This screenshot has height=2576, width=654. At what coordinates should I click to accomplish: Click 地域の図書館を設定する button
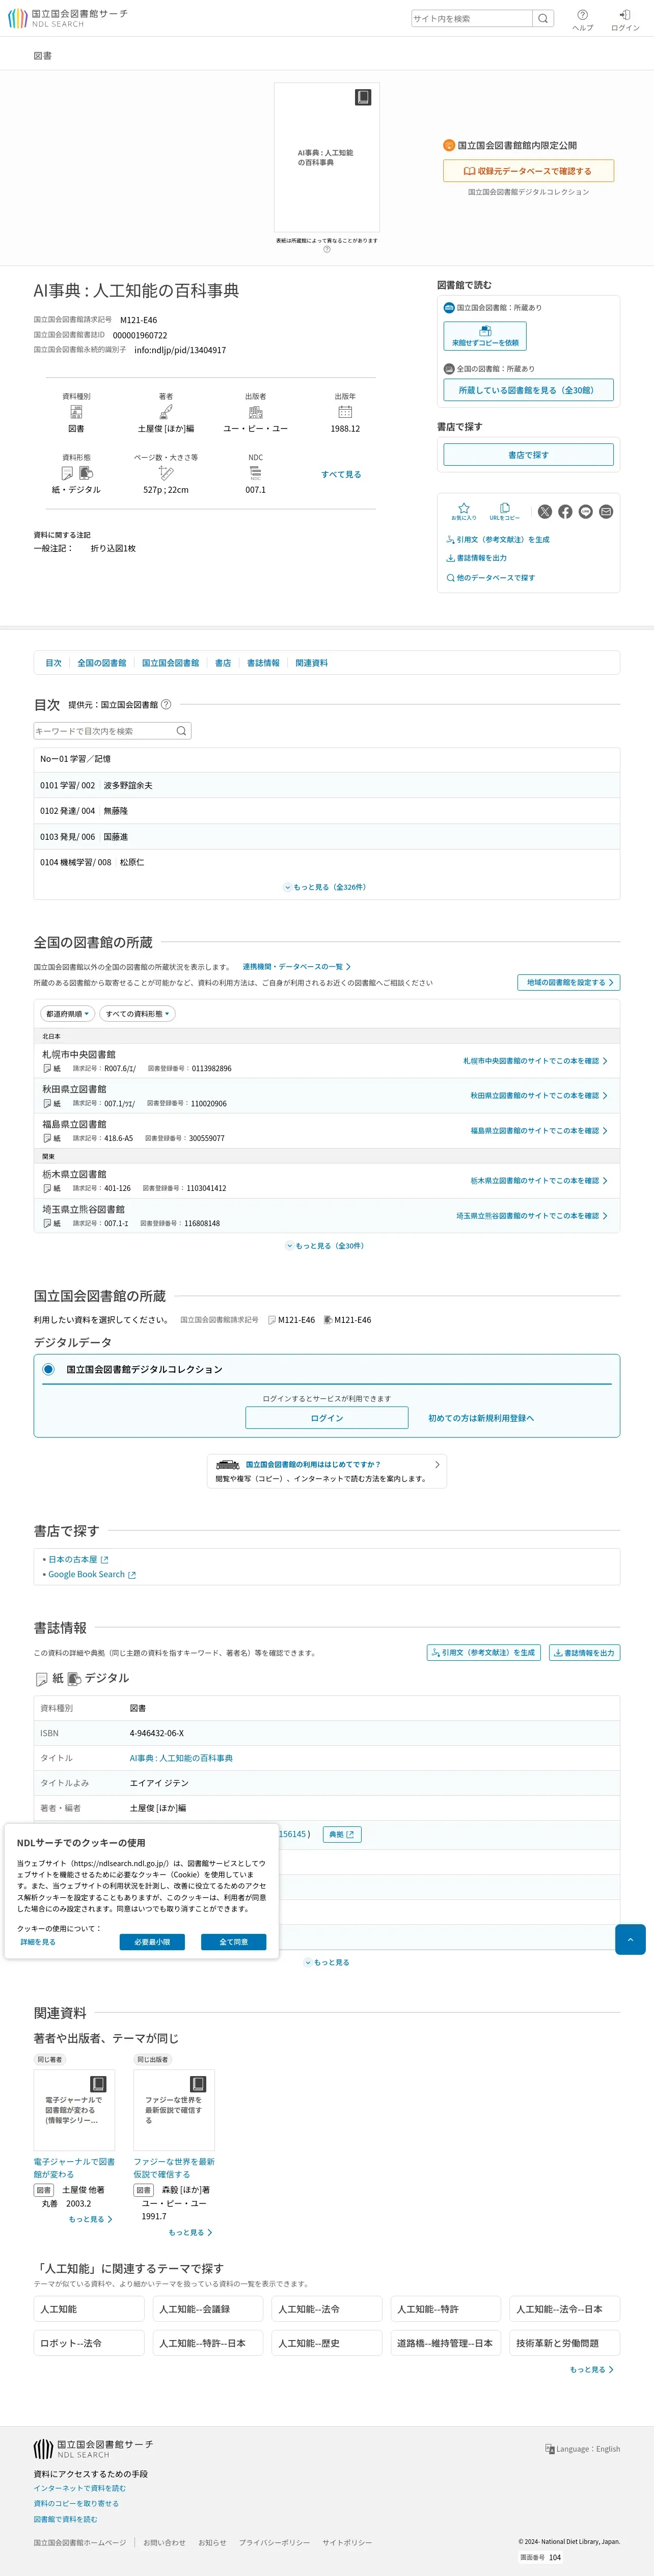pos(568,982)
